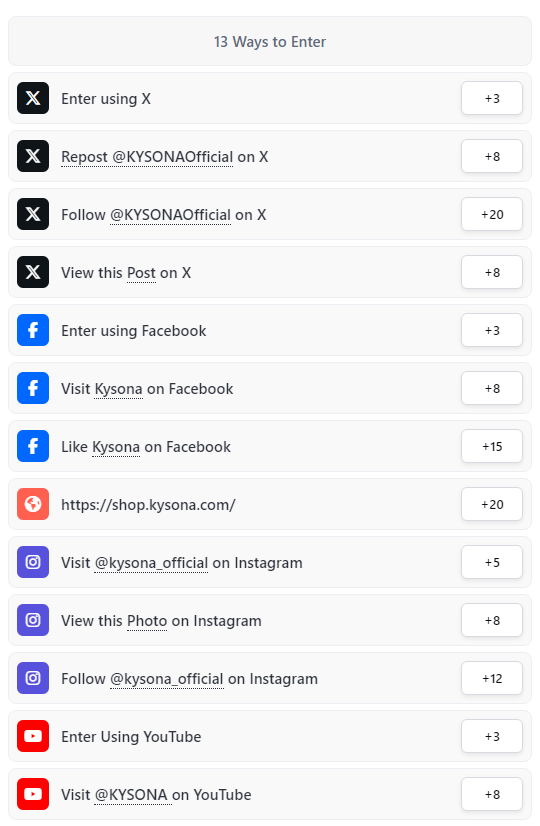This screenshot has height=826, width=540.
Task: Click +5 button for Visit Instagram entry
Action: (x=492, y=562)
